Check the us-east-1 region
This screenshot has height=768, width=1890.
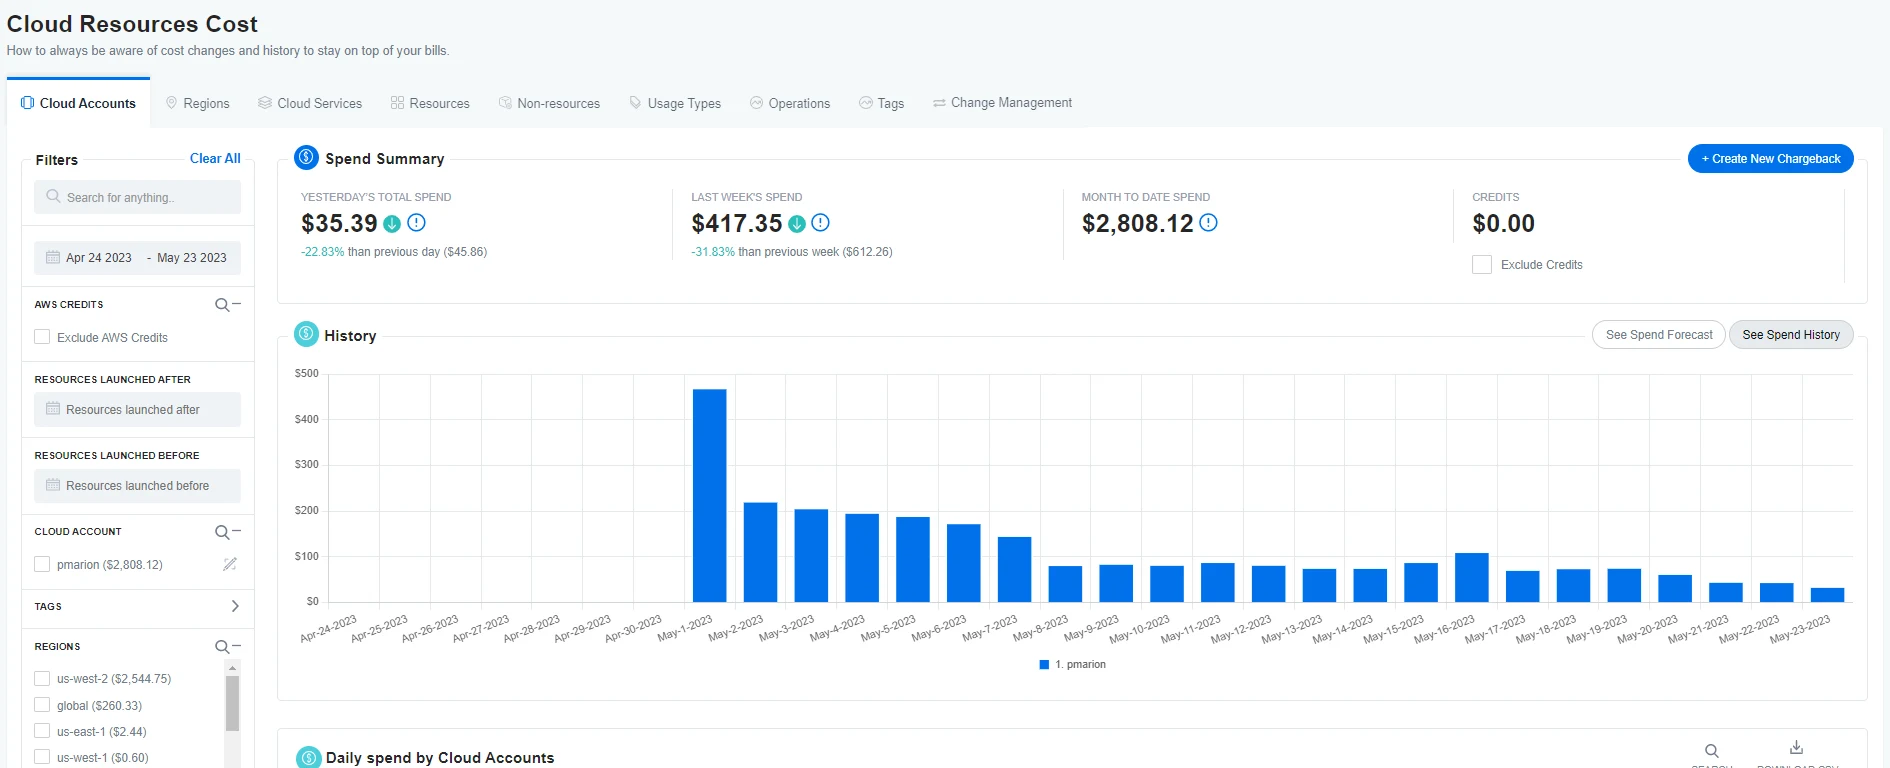point(42,731)
